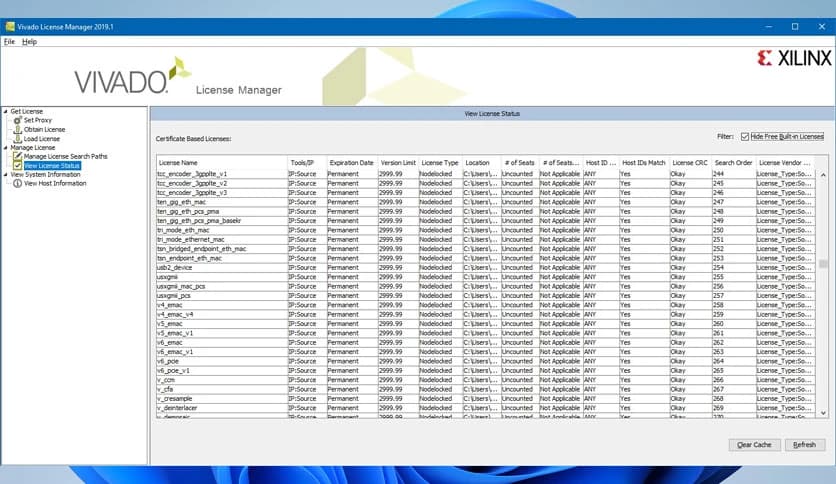
Task: Click the Obtain License icon
Action: pyautogui.click(x=18, y=130)
